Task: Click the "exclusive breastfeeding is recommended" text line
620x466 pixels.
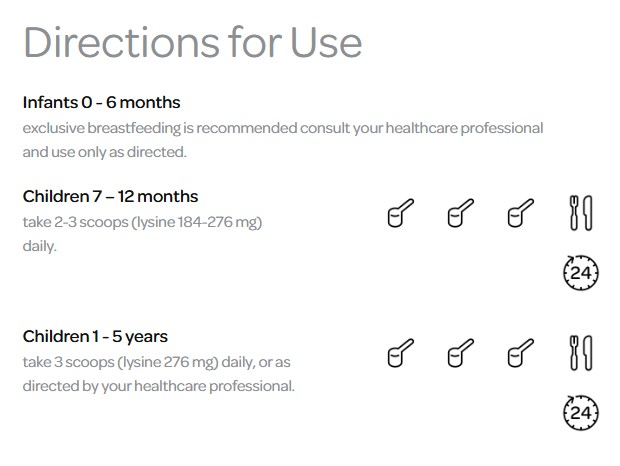Action: coord(283,129)
